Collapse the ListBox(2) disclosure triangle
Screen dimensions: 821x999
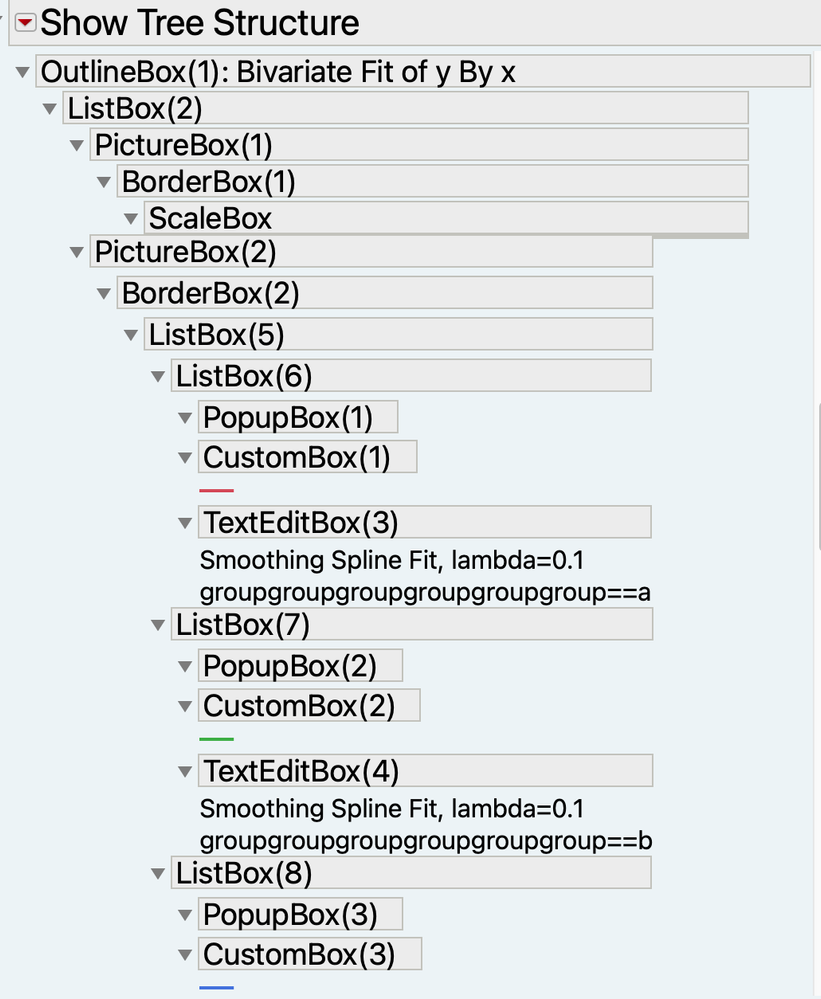click(50, 109)
